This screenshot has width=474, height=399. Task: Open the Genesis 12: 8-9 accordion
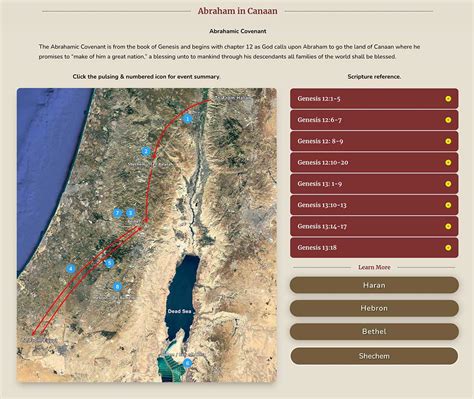point(374,141)
